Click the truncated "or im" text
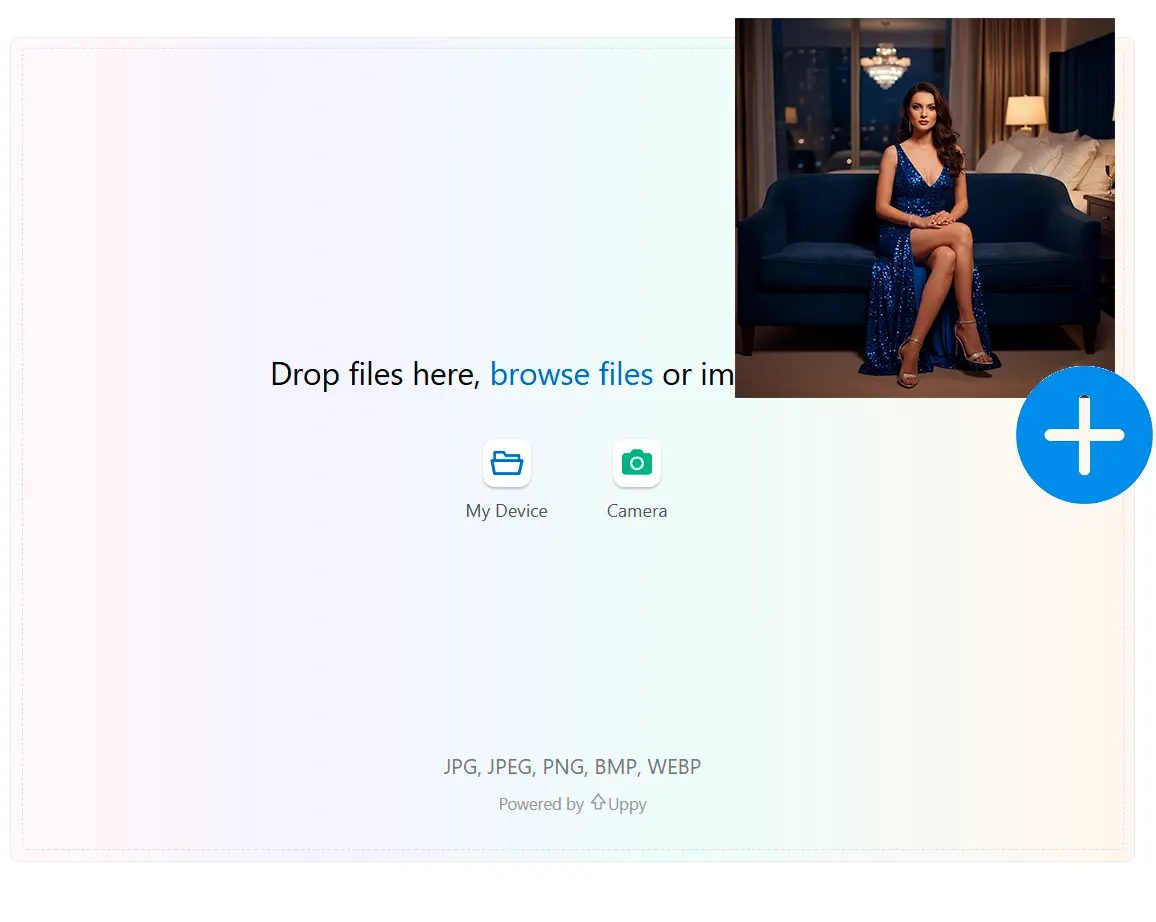This screenshot has height=922, width=1156. [x=698, y=374]
